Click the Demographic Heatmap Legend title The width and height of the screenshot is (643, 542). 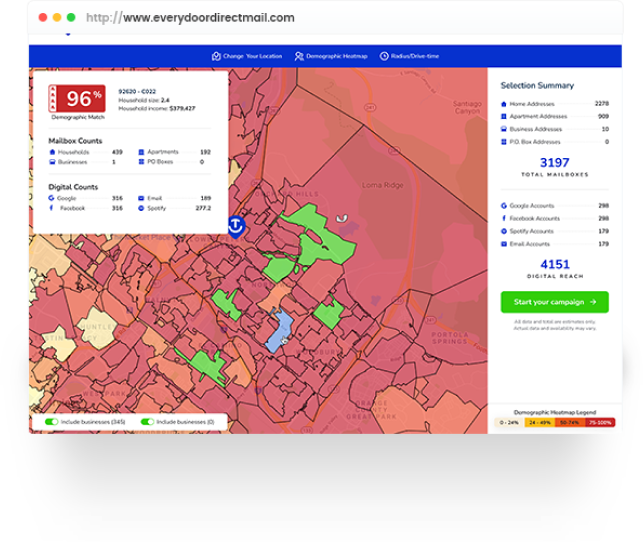[554, 412]
